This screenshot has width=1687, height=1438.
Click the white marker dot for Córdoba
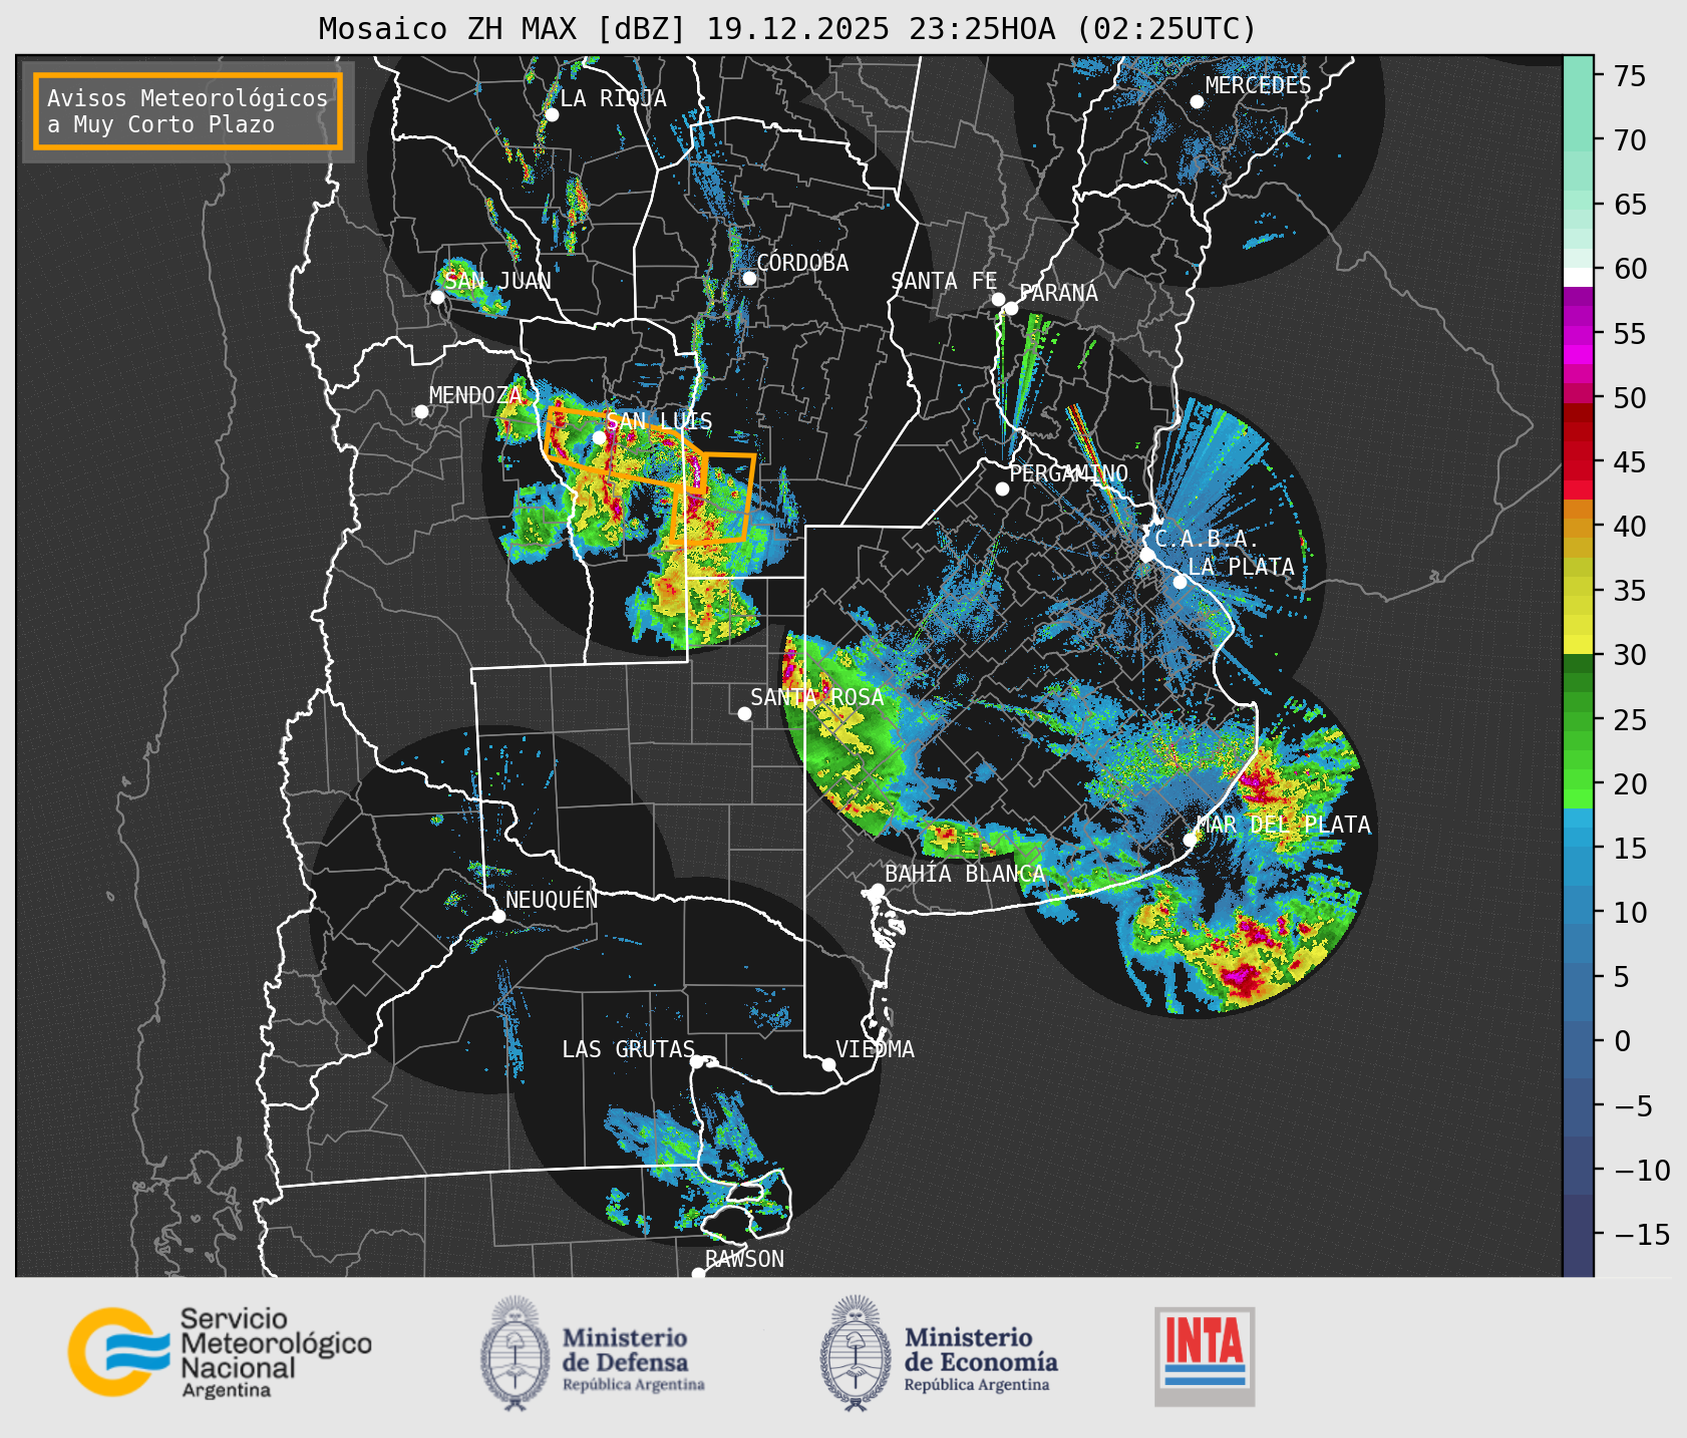pyautogui.click(x=749, y=278)
